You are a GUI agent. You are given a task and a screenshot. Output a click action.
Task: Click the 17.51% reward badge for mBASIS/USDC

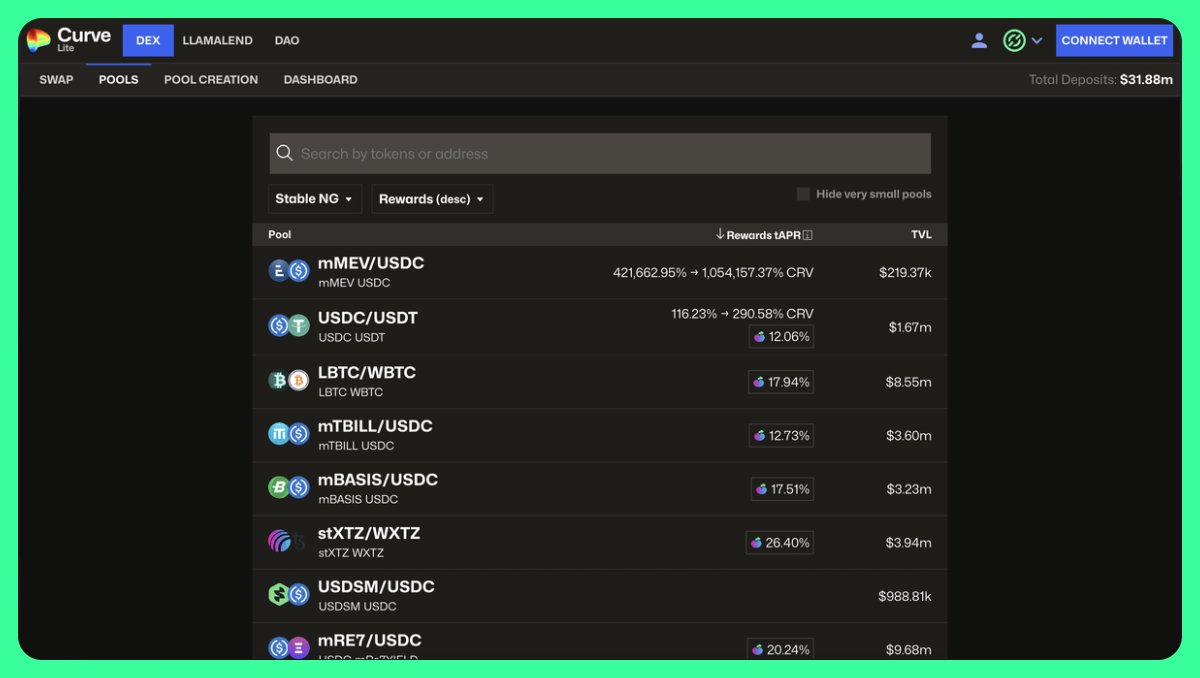click(x=782, y=489)
